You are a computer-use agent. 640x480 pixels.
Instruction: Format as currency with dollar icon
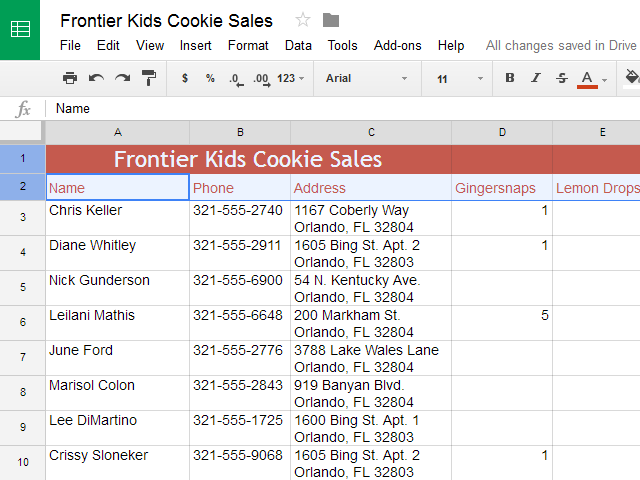185,78
